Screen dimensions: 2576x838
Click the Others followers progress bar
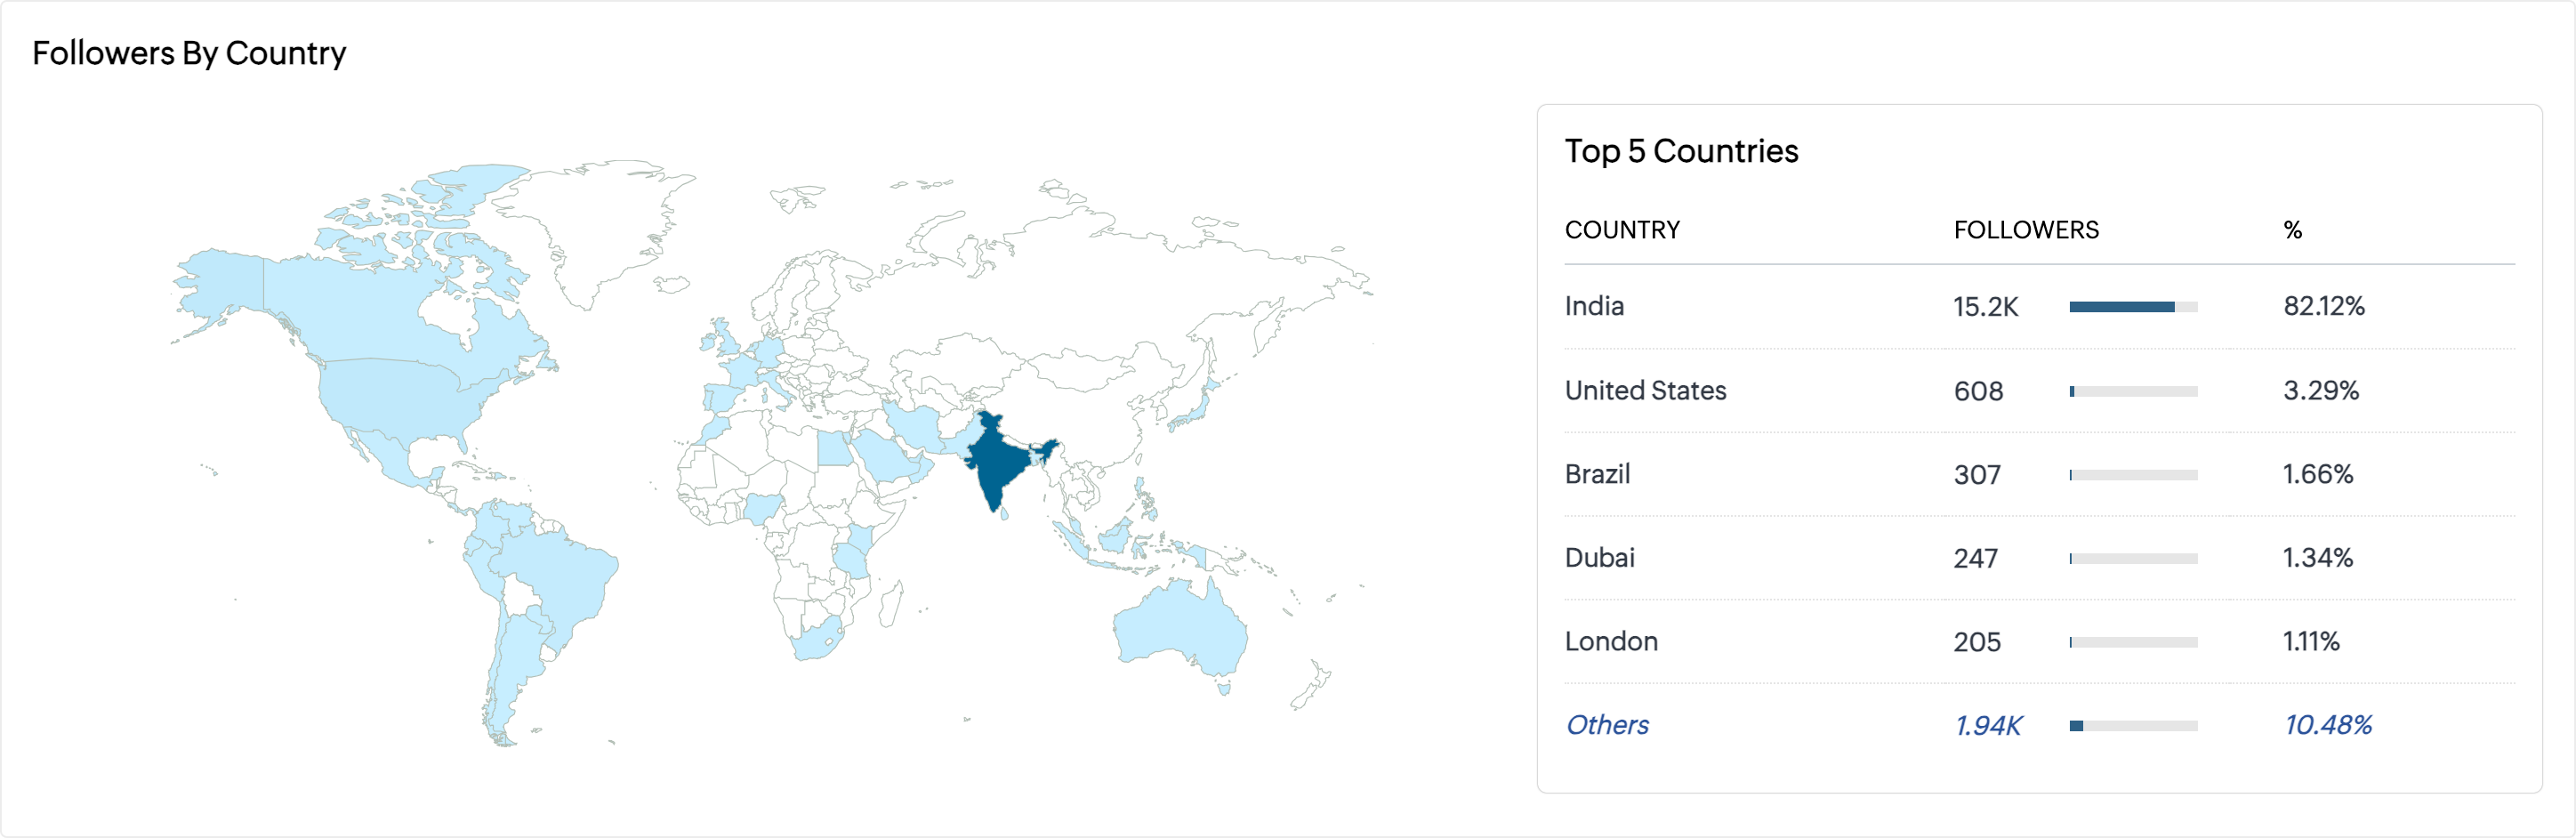(2133, 726)
